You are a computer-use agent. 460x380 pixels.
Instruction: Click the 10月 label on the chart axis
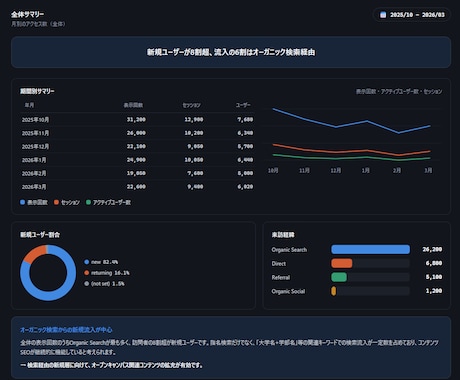coord(273,170)
